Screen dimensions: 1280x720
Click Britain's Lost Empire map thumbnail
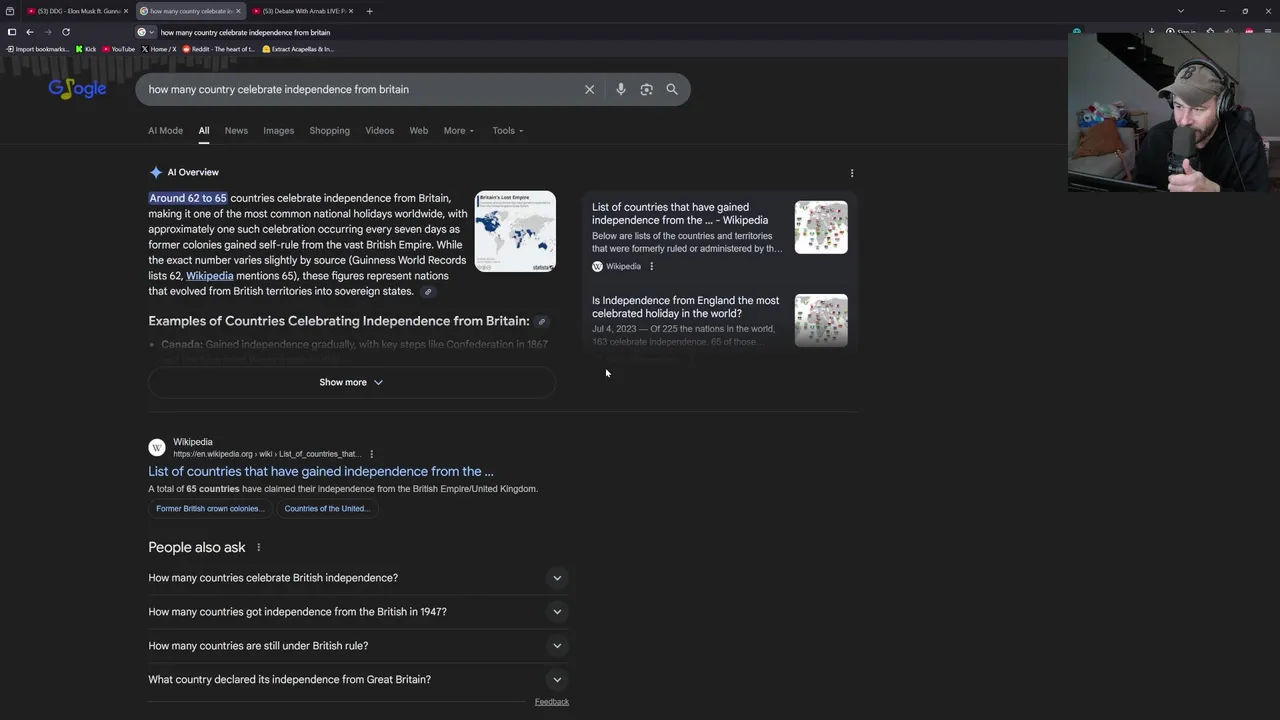point(515,231)
